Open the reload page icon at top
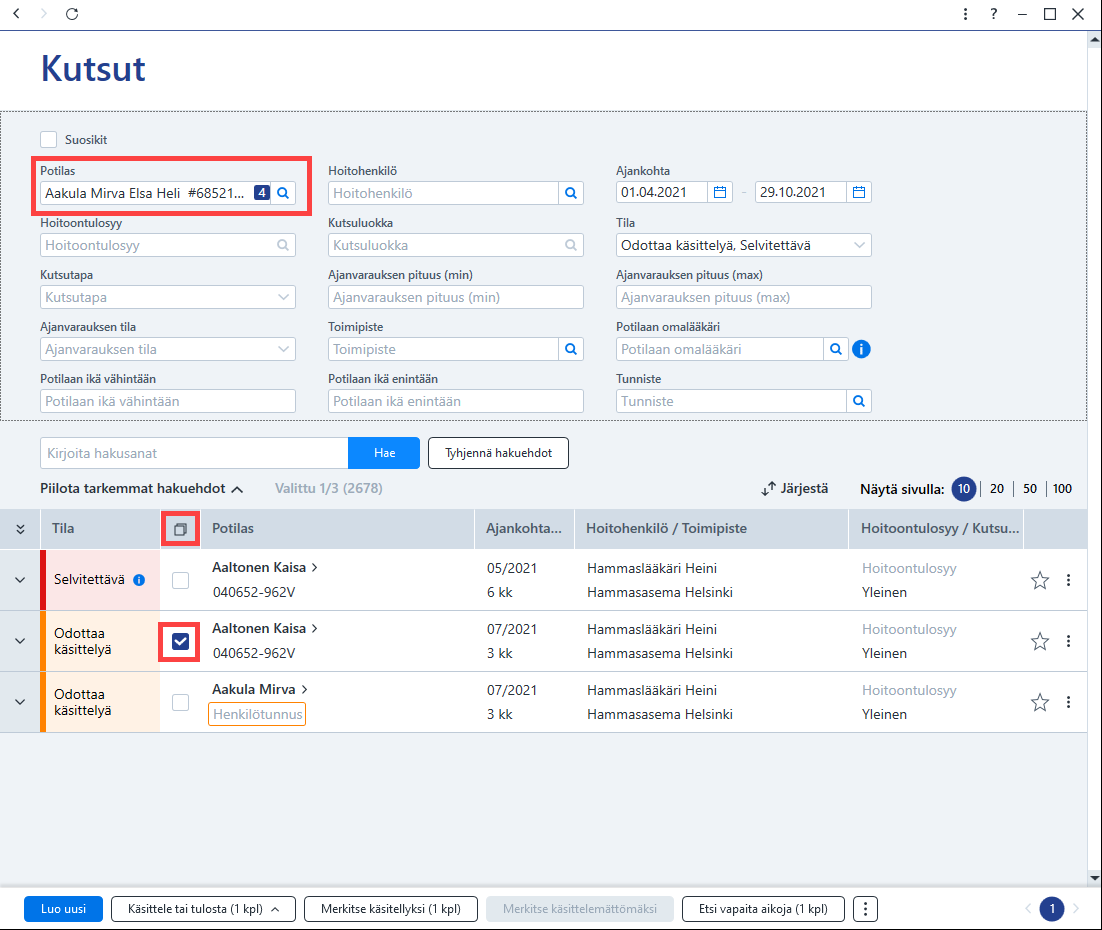This screenshot has width=1102, height=930. 72,14
